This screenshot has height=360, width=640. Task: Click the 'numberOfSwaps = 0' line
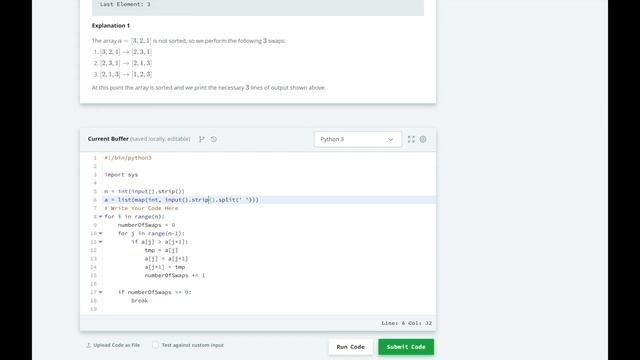coord(146,225)
